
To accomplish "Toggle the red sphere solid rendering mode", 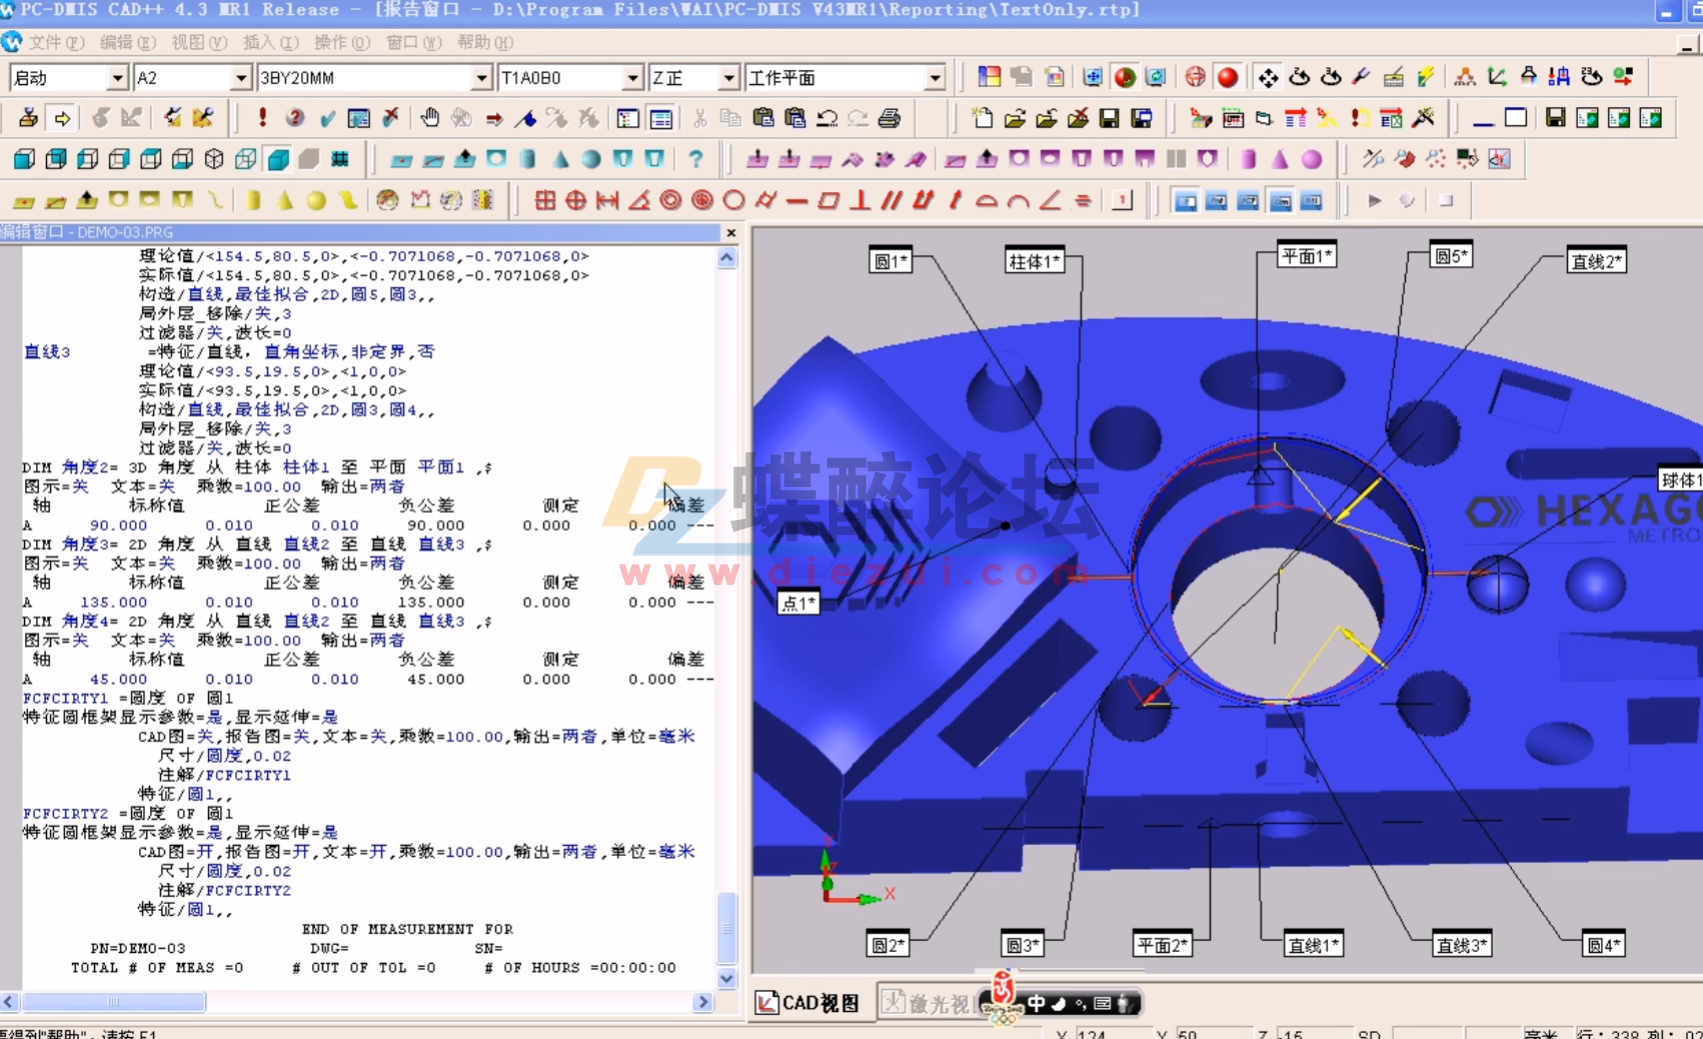I will (1227, 78).
